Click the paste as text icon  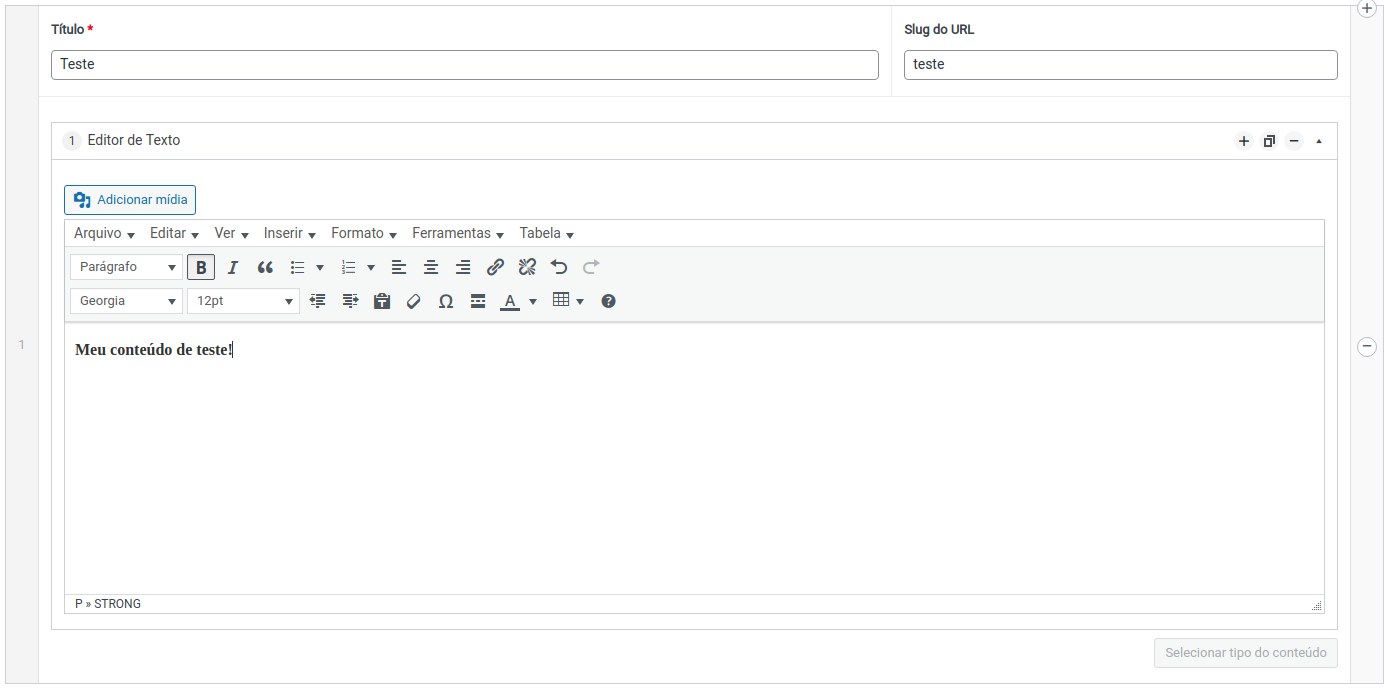(x=382, y=301)
